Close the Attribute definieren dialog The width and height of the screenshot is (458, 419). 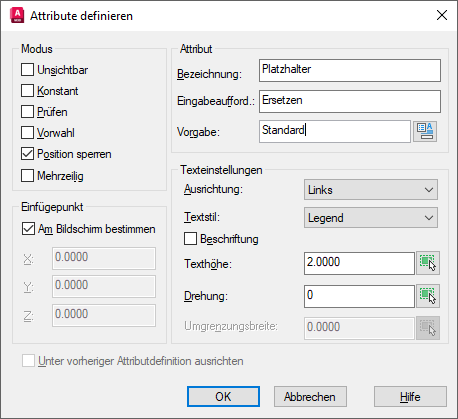pos(442,15)
